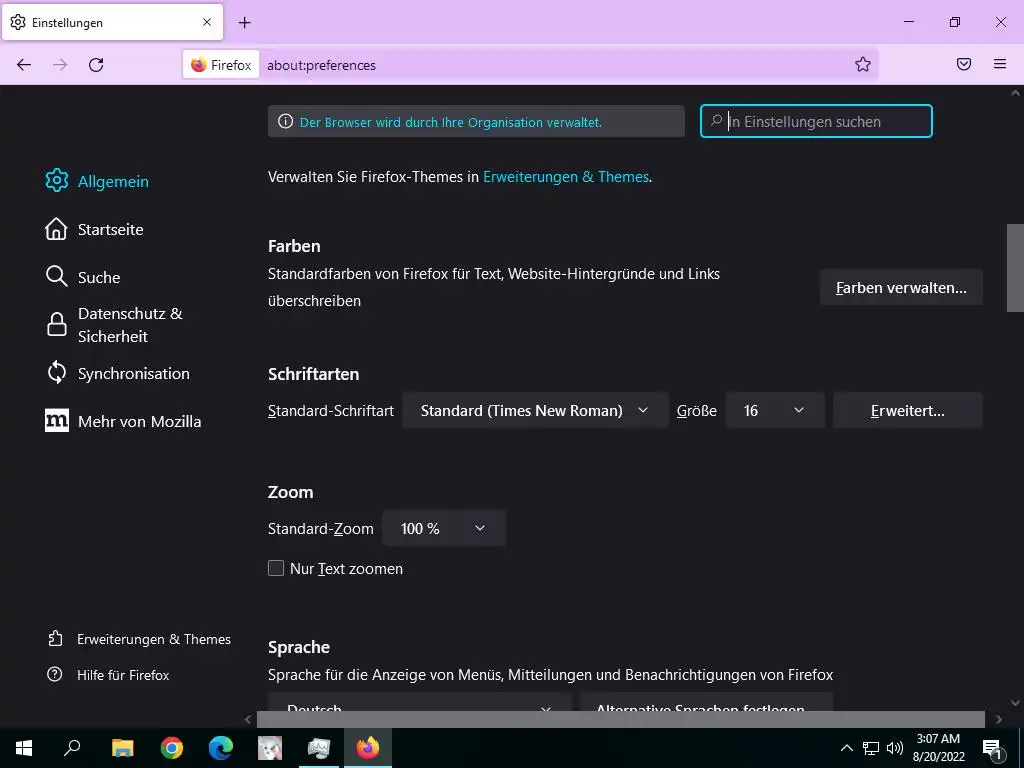This screenshot has width=1024, height=768.
Task: Open a new tab with the plus button
Action: coord(244,23)
